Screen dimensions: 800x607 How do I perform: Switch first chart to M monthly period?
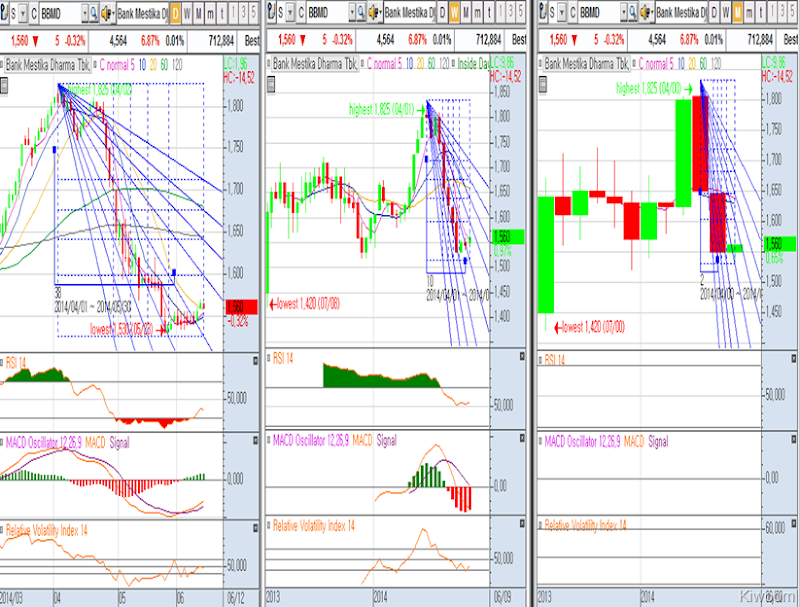click(x=198, y=13)
